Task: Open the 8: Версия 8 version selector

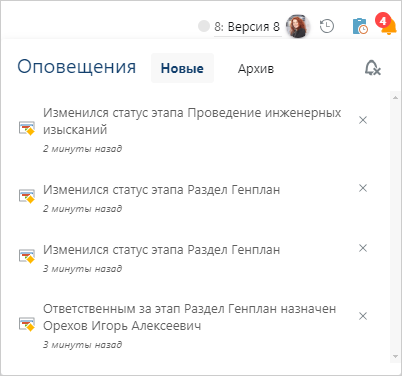Action: tap(247, 27)
